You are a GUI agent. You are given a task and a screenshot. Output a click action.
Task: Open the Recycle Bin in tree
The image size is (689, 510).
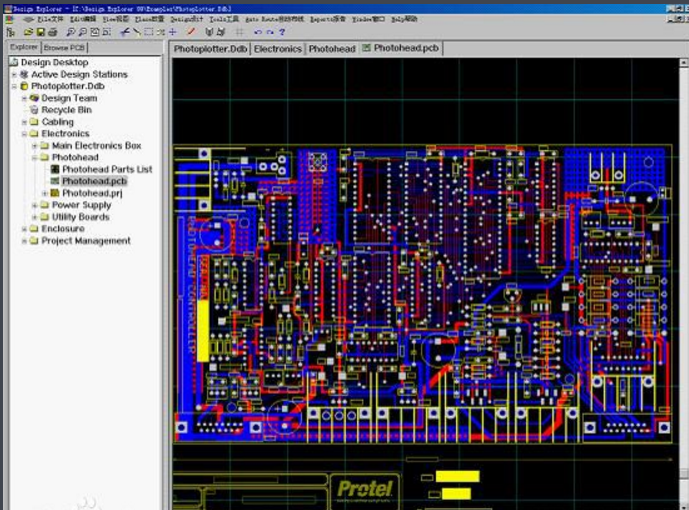pos(66,110)
